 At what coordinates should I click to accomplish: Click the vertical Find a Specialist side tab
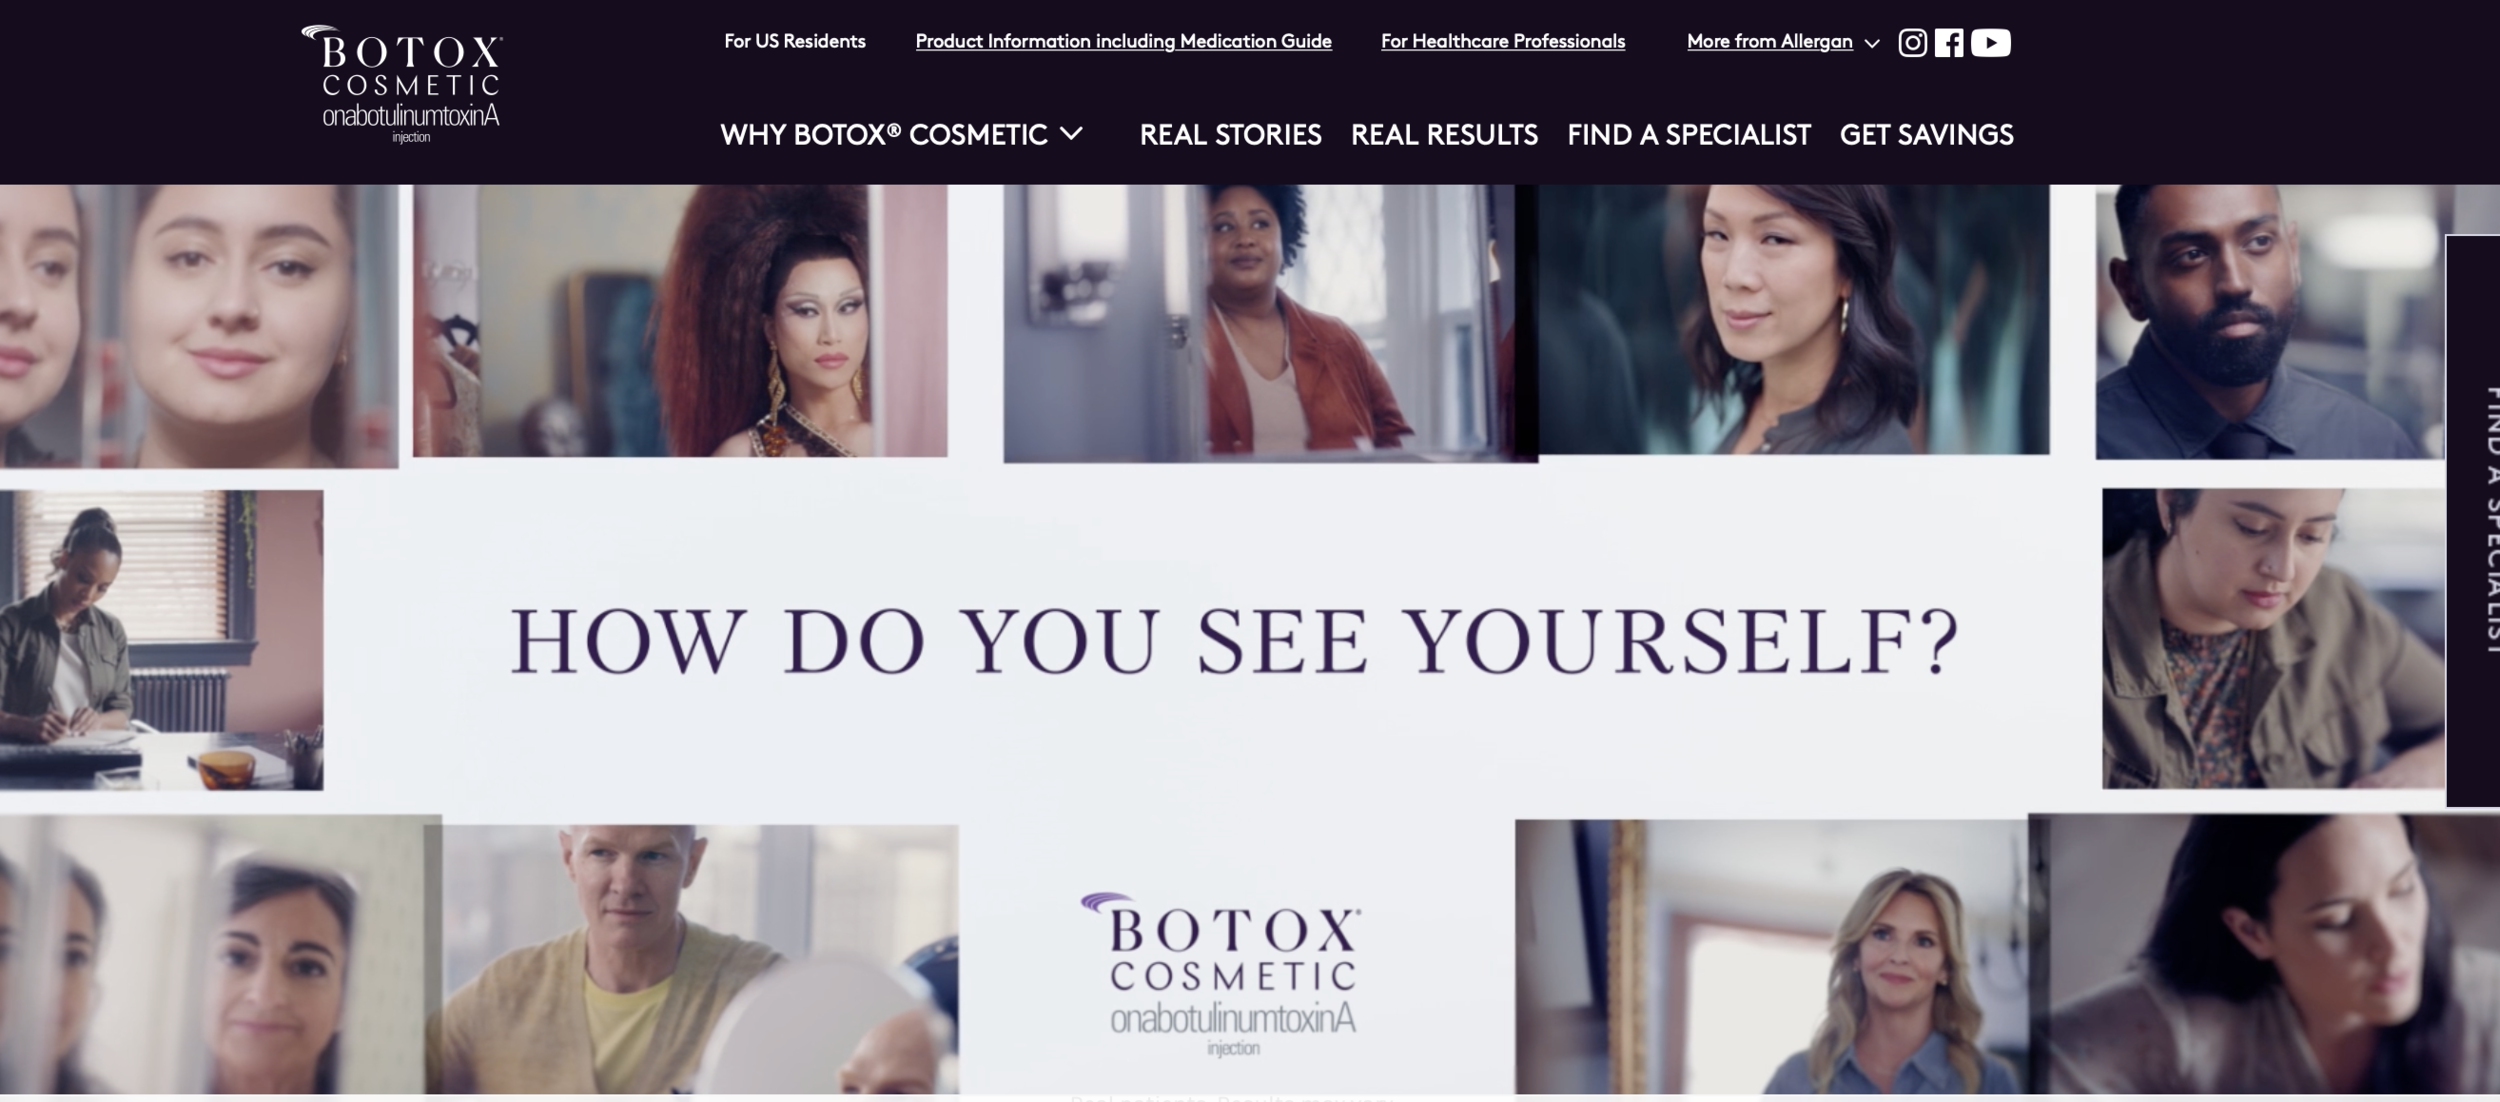pos(2473,520)
